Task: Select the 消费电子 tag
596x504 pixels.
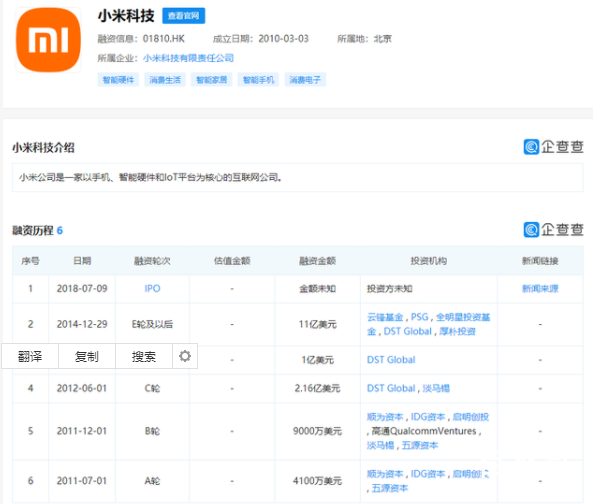Action: (305, 80)
